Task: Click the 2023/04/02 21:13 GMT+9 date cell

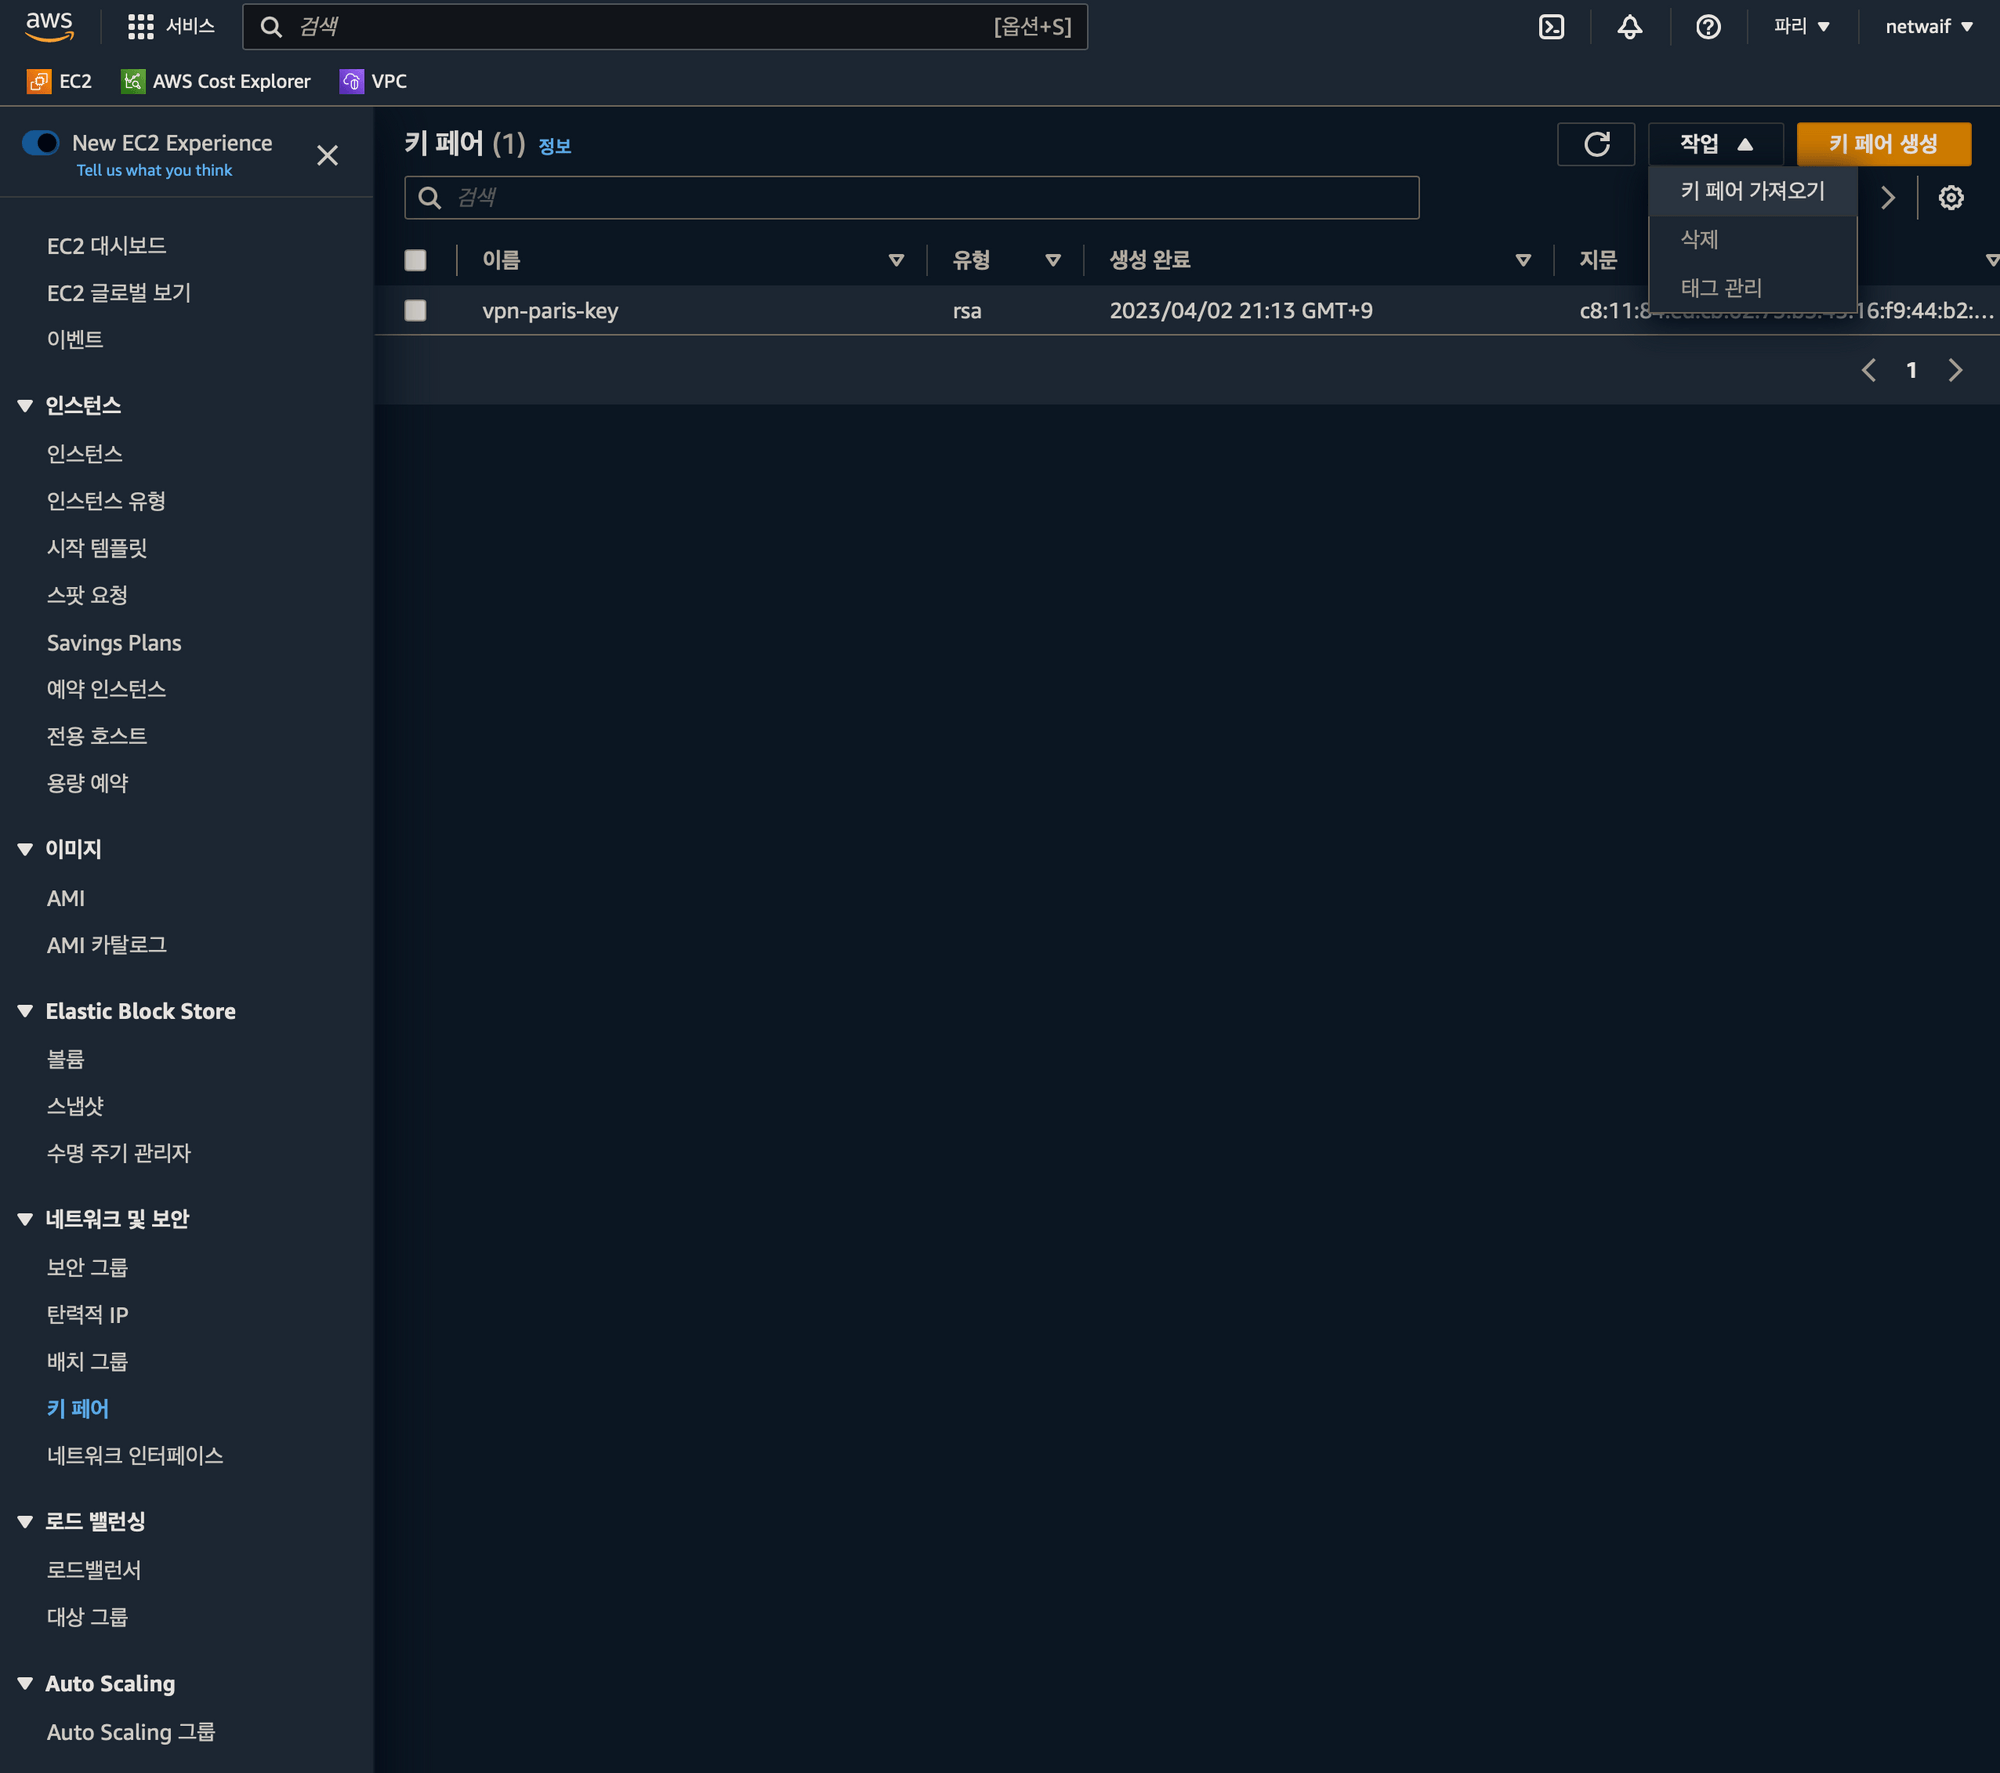Action: (1241, 311)
